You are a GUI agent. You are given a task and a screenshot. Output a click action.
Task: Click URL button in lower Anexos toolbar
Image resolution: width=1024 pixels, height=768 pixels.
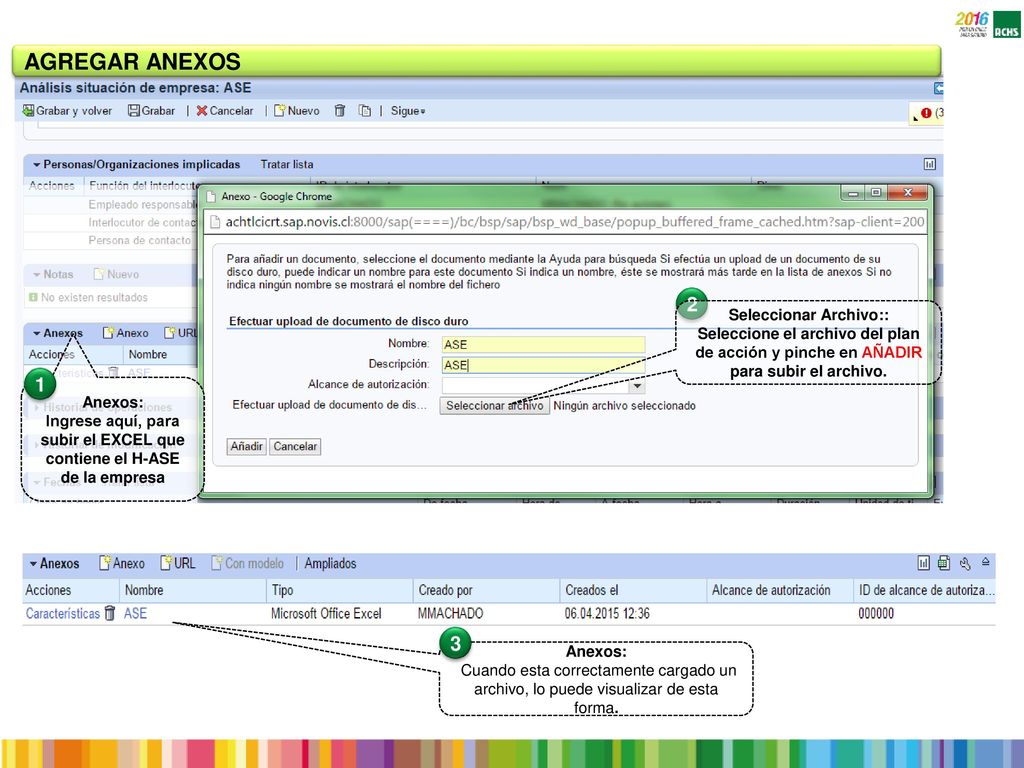point(178,563)
